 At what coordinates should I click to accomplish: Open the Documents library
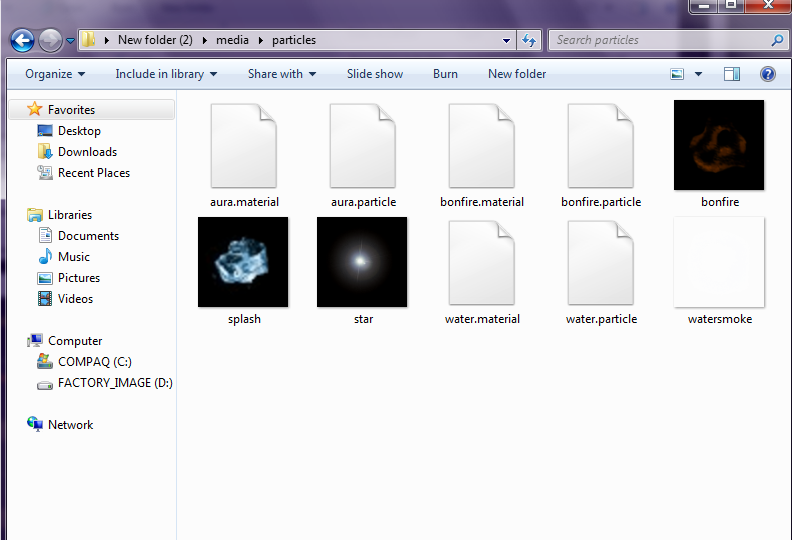[x=88, y=236]
